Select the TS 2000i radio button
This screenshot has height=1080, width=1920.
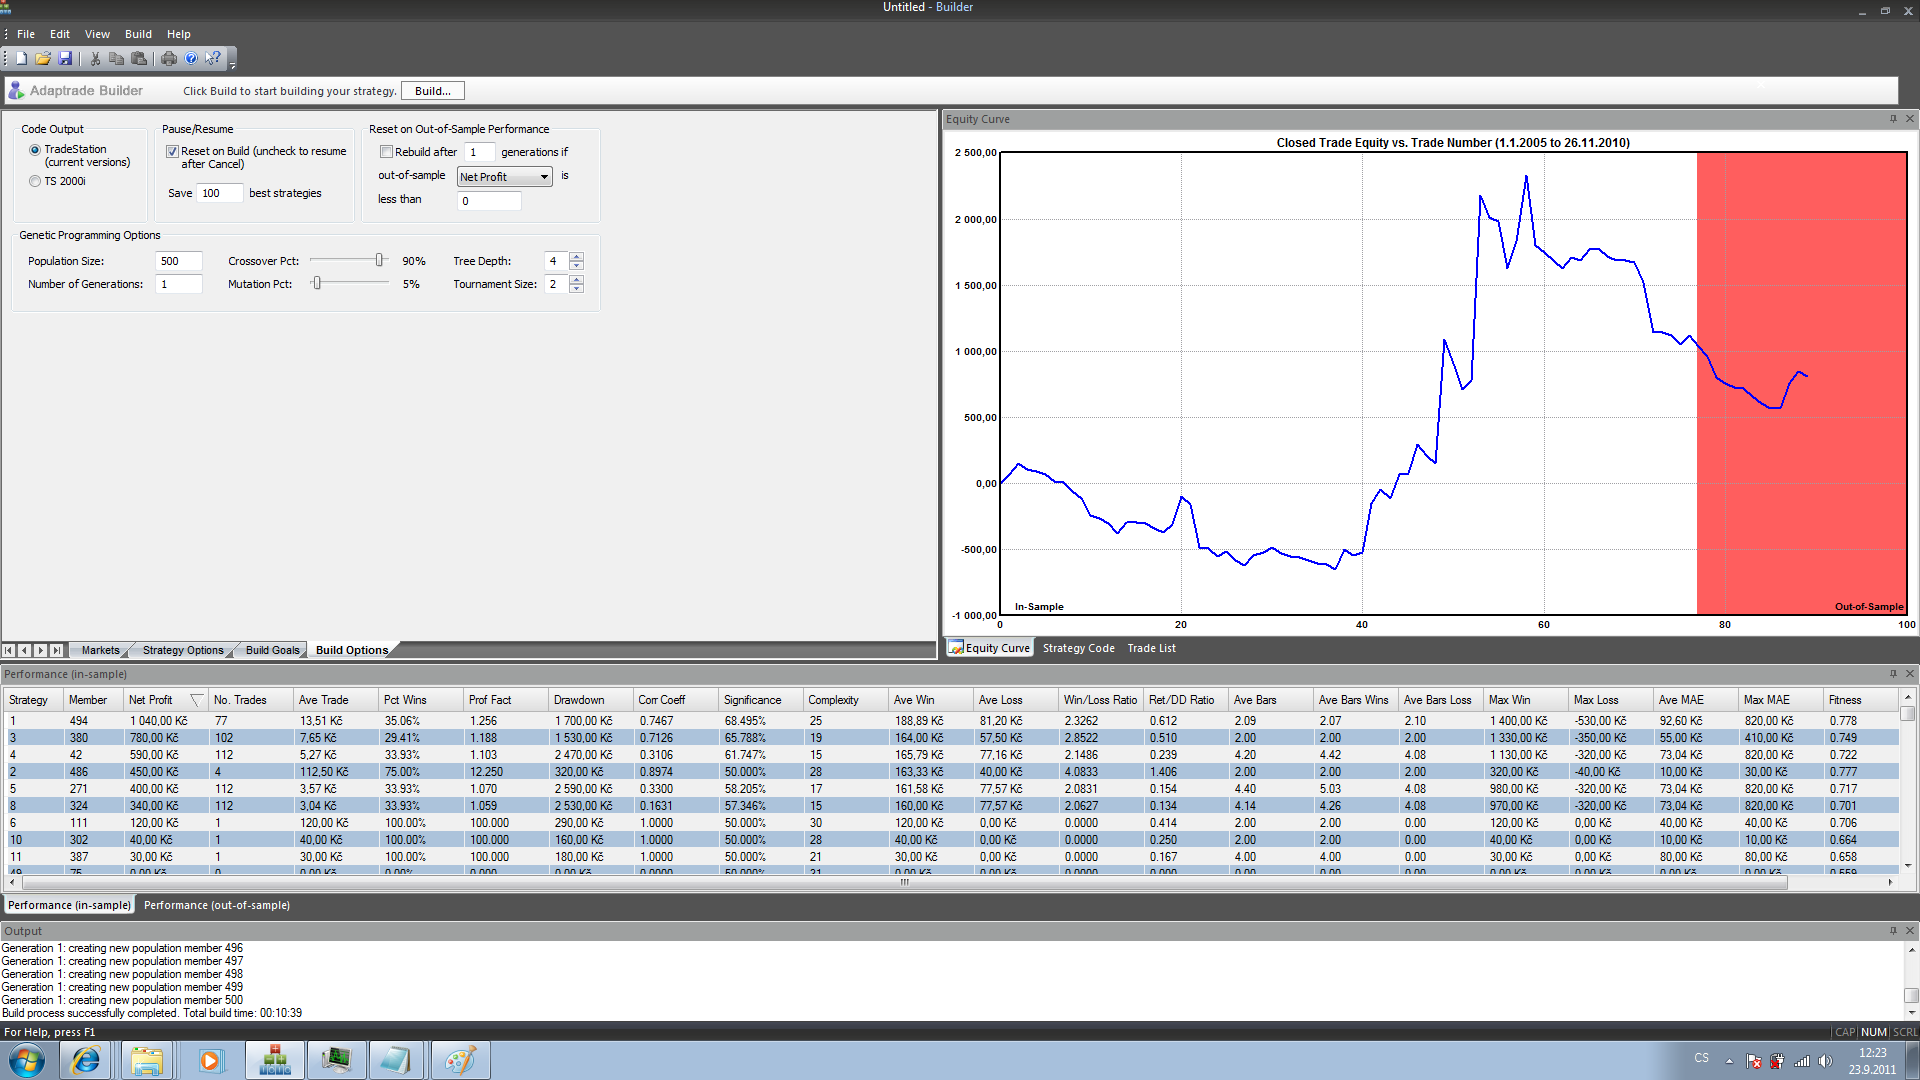point(35,181)
